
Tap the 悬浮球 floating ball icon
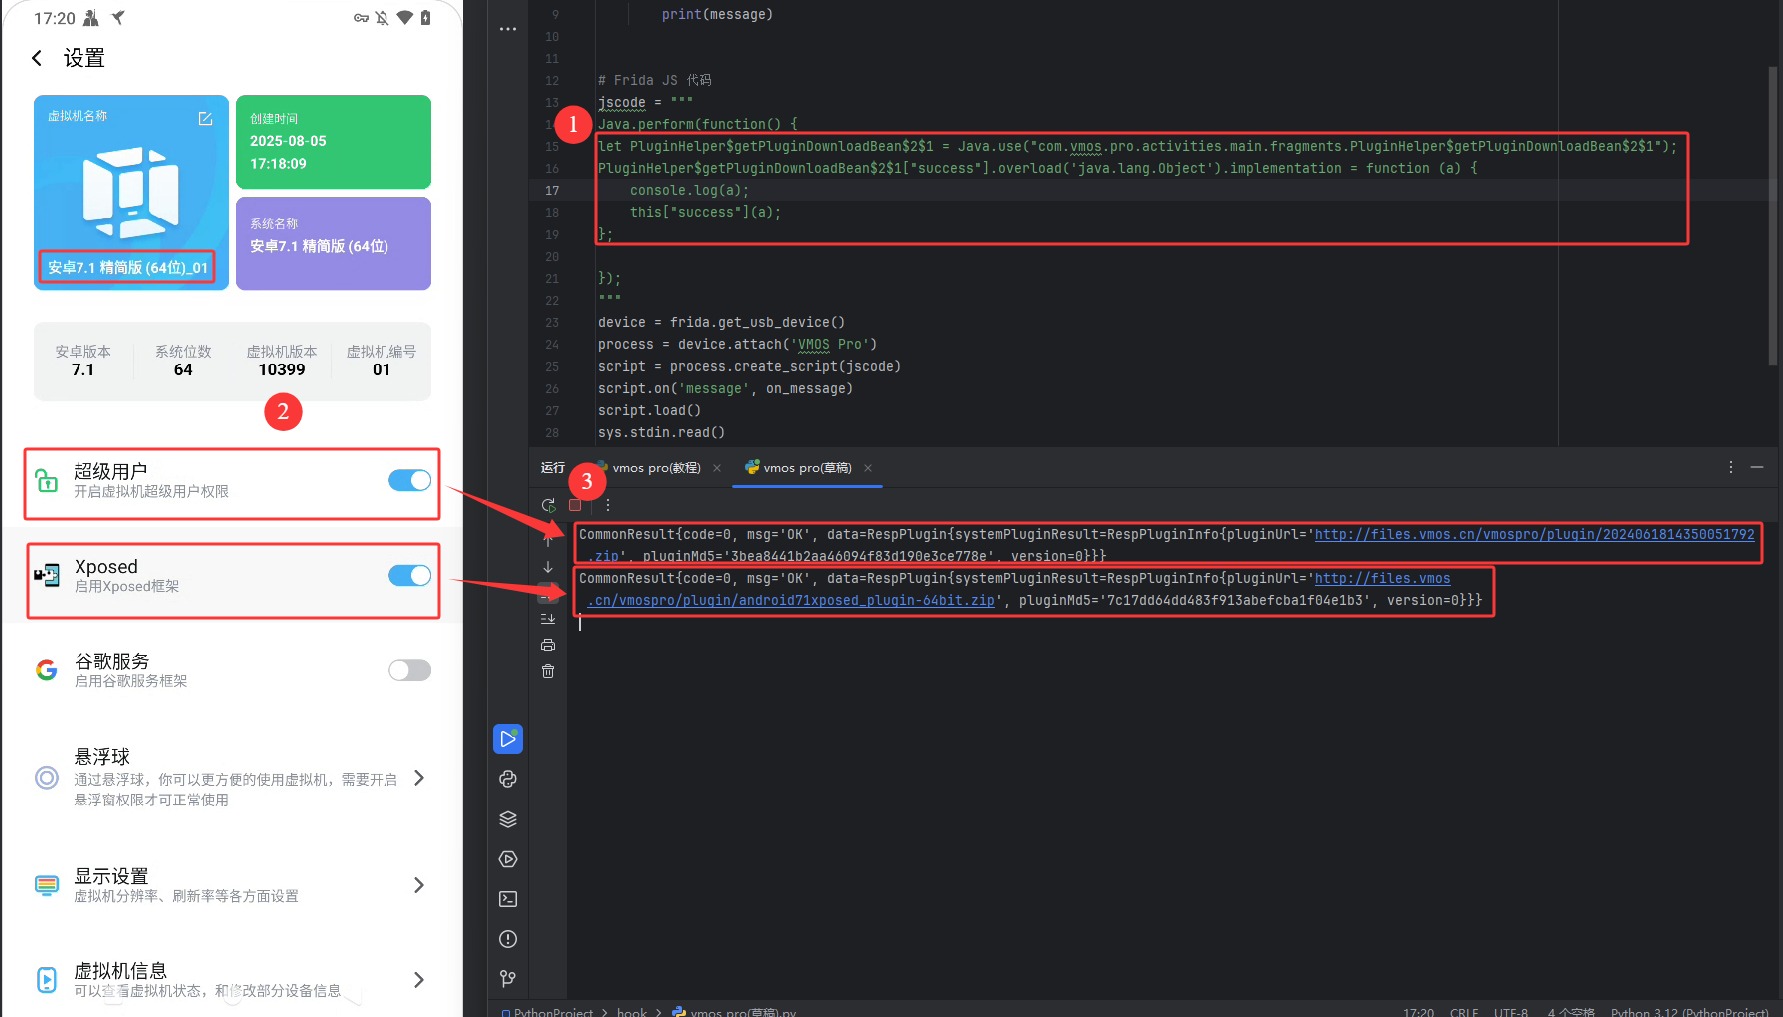click(47, 778)
